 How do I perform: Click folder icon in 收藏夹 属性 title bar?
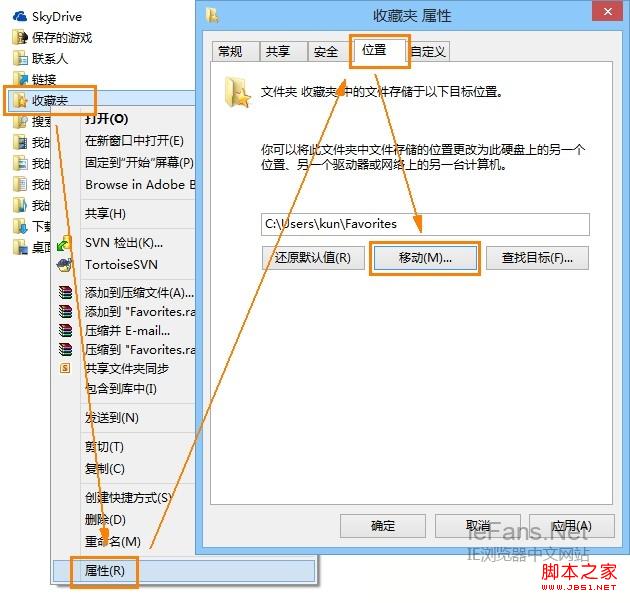tap(212, 15)
